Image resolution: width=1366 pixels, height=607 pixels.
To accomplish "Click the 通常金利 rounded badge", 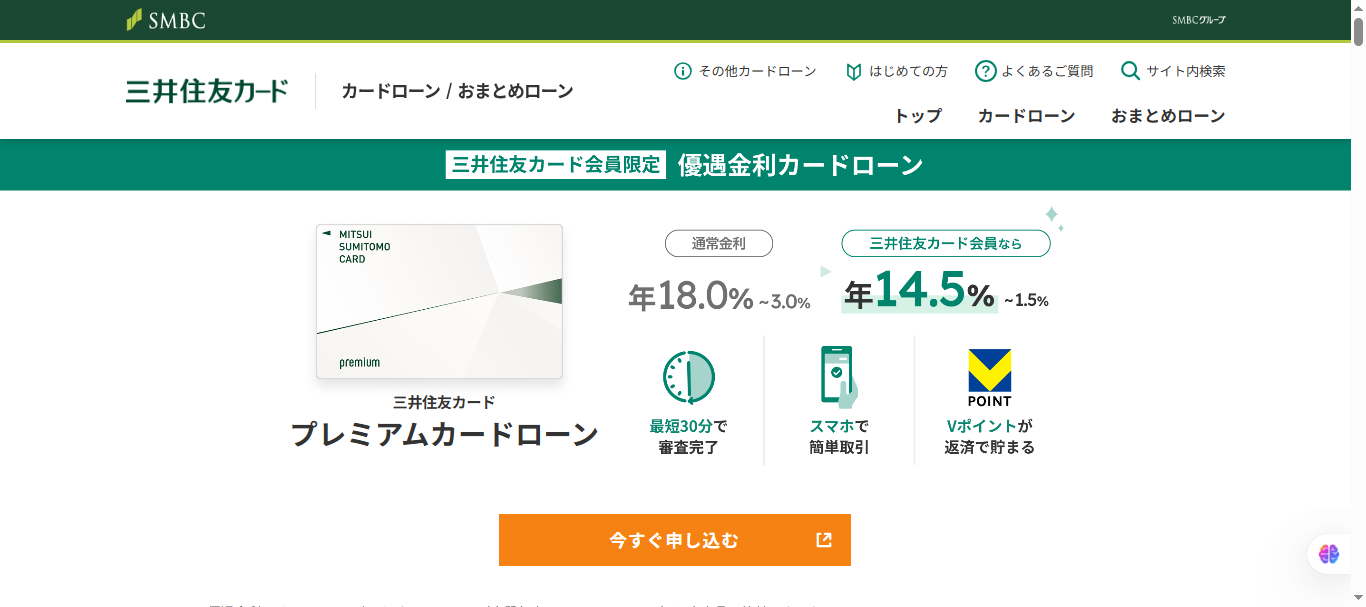I will [x=718, y=243].
